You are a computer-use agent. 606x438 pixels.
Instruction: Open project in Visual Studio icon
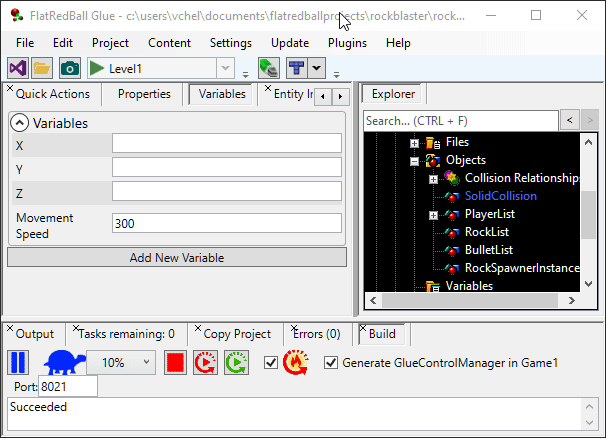pos(17,68)
